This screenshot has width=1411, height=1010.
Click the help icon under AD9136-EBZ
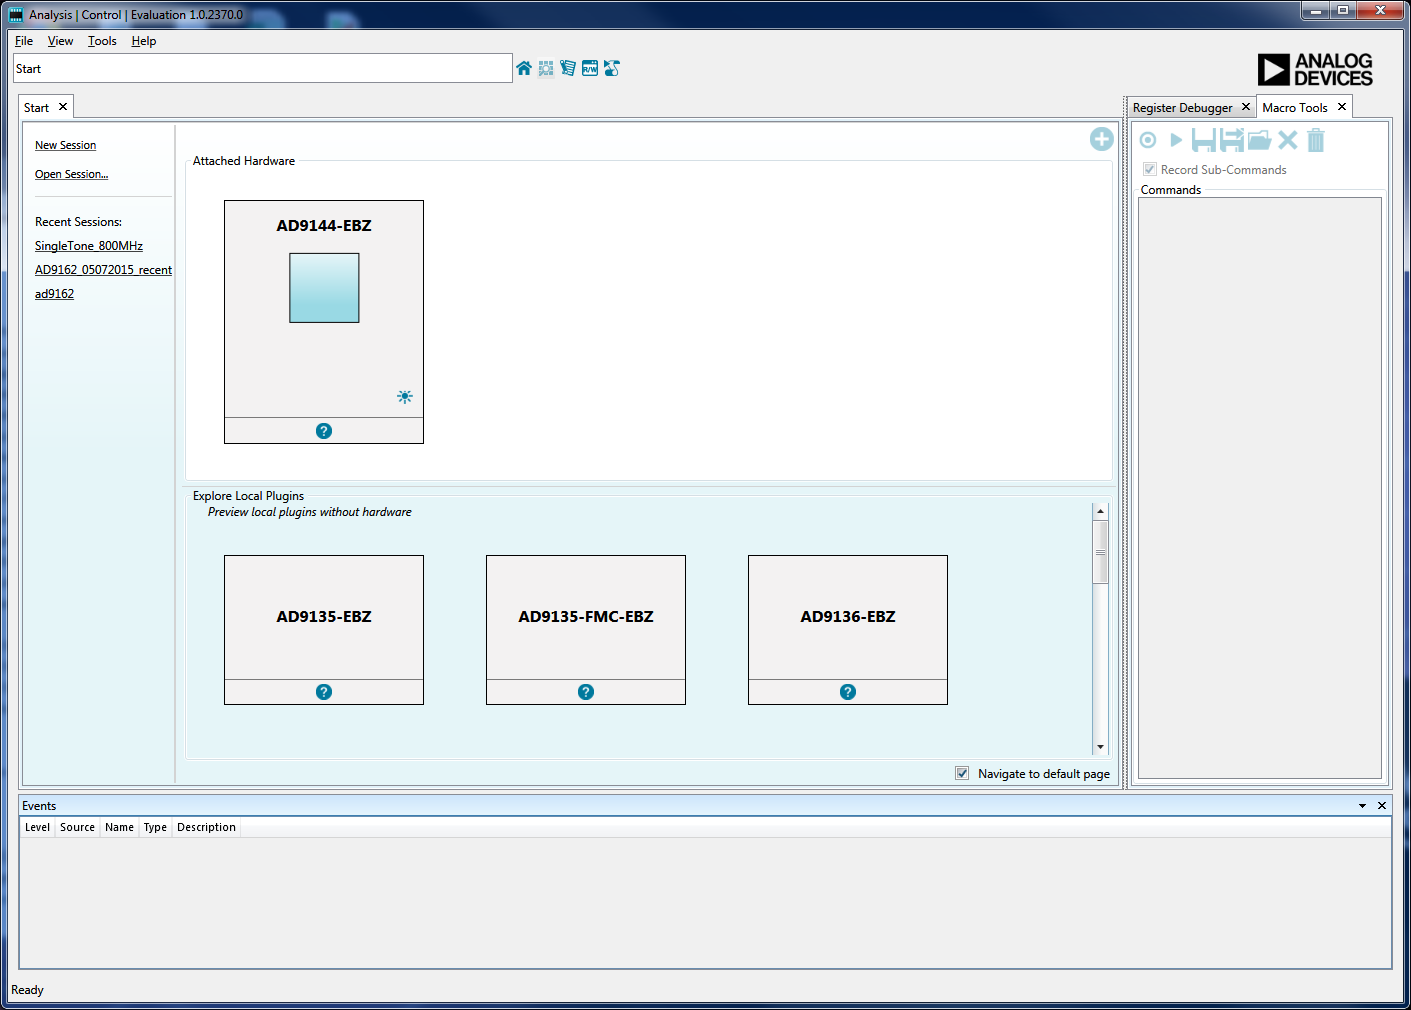[848, 692]
